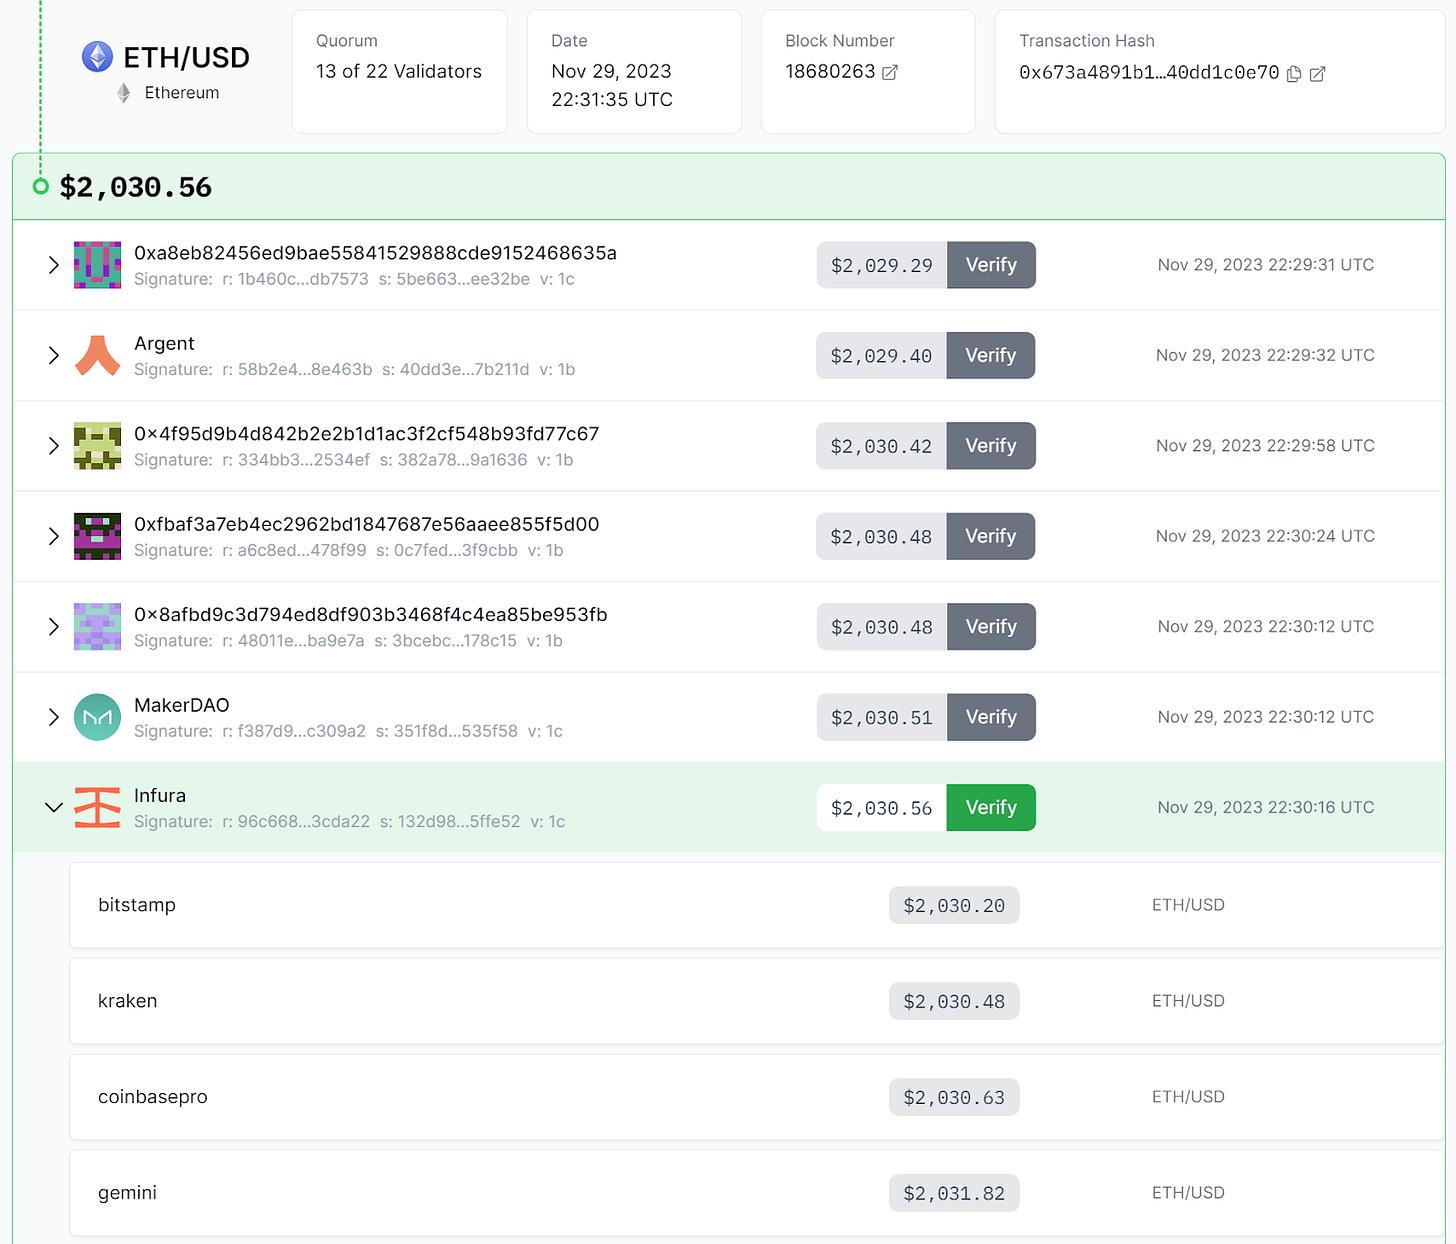Click Verify for the 0x4f95d9 validator
Viewport: 1456px width, 1244px height.
click(990, 446)
